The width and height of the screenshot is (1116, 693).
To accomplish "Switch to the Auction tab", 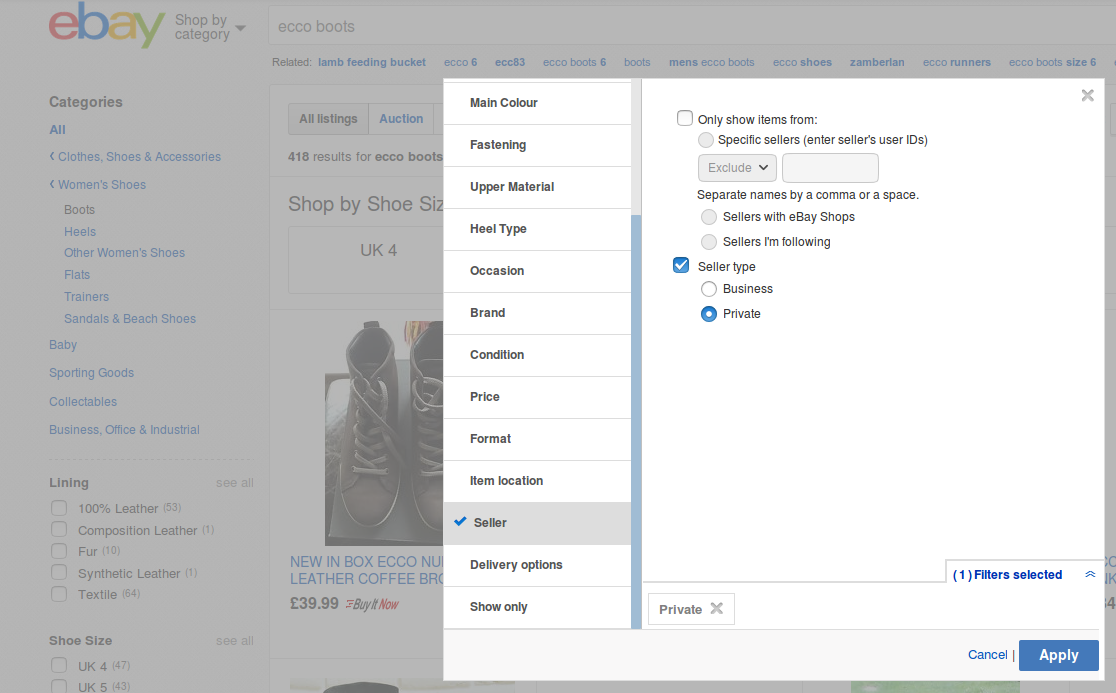I will point(401,119).
